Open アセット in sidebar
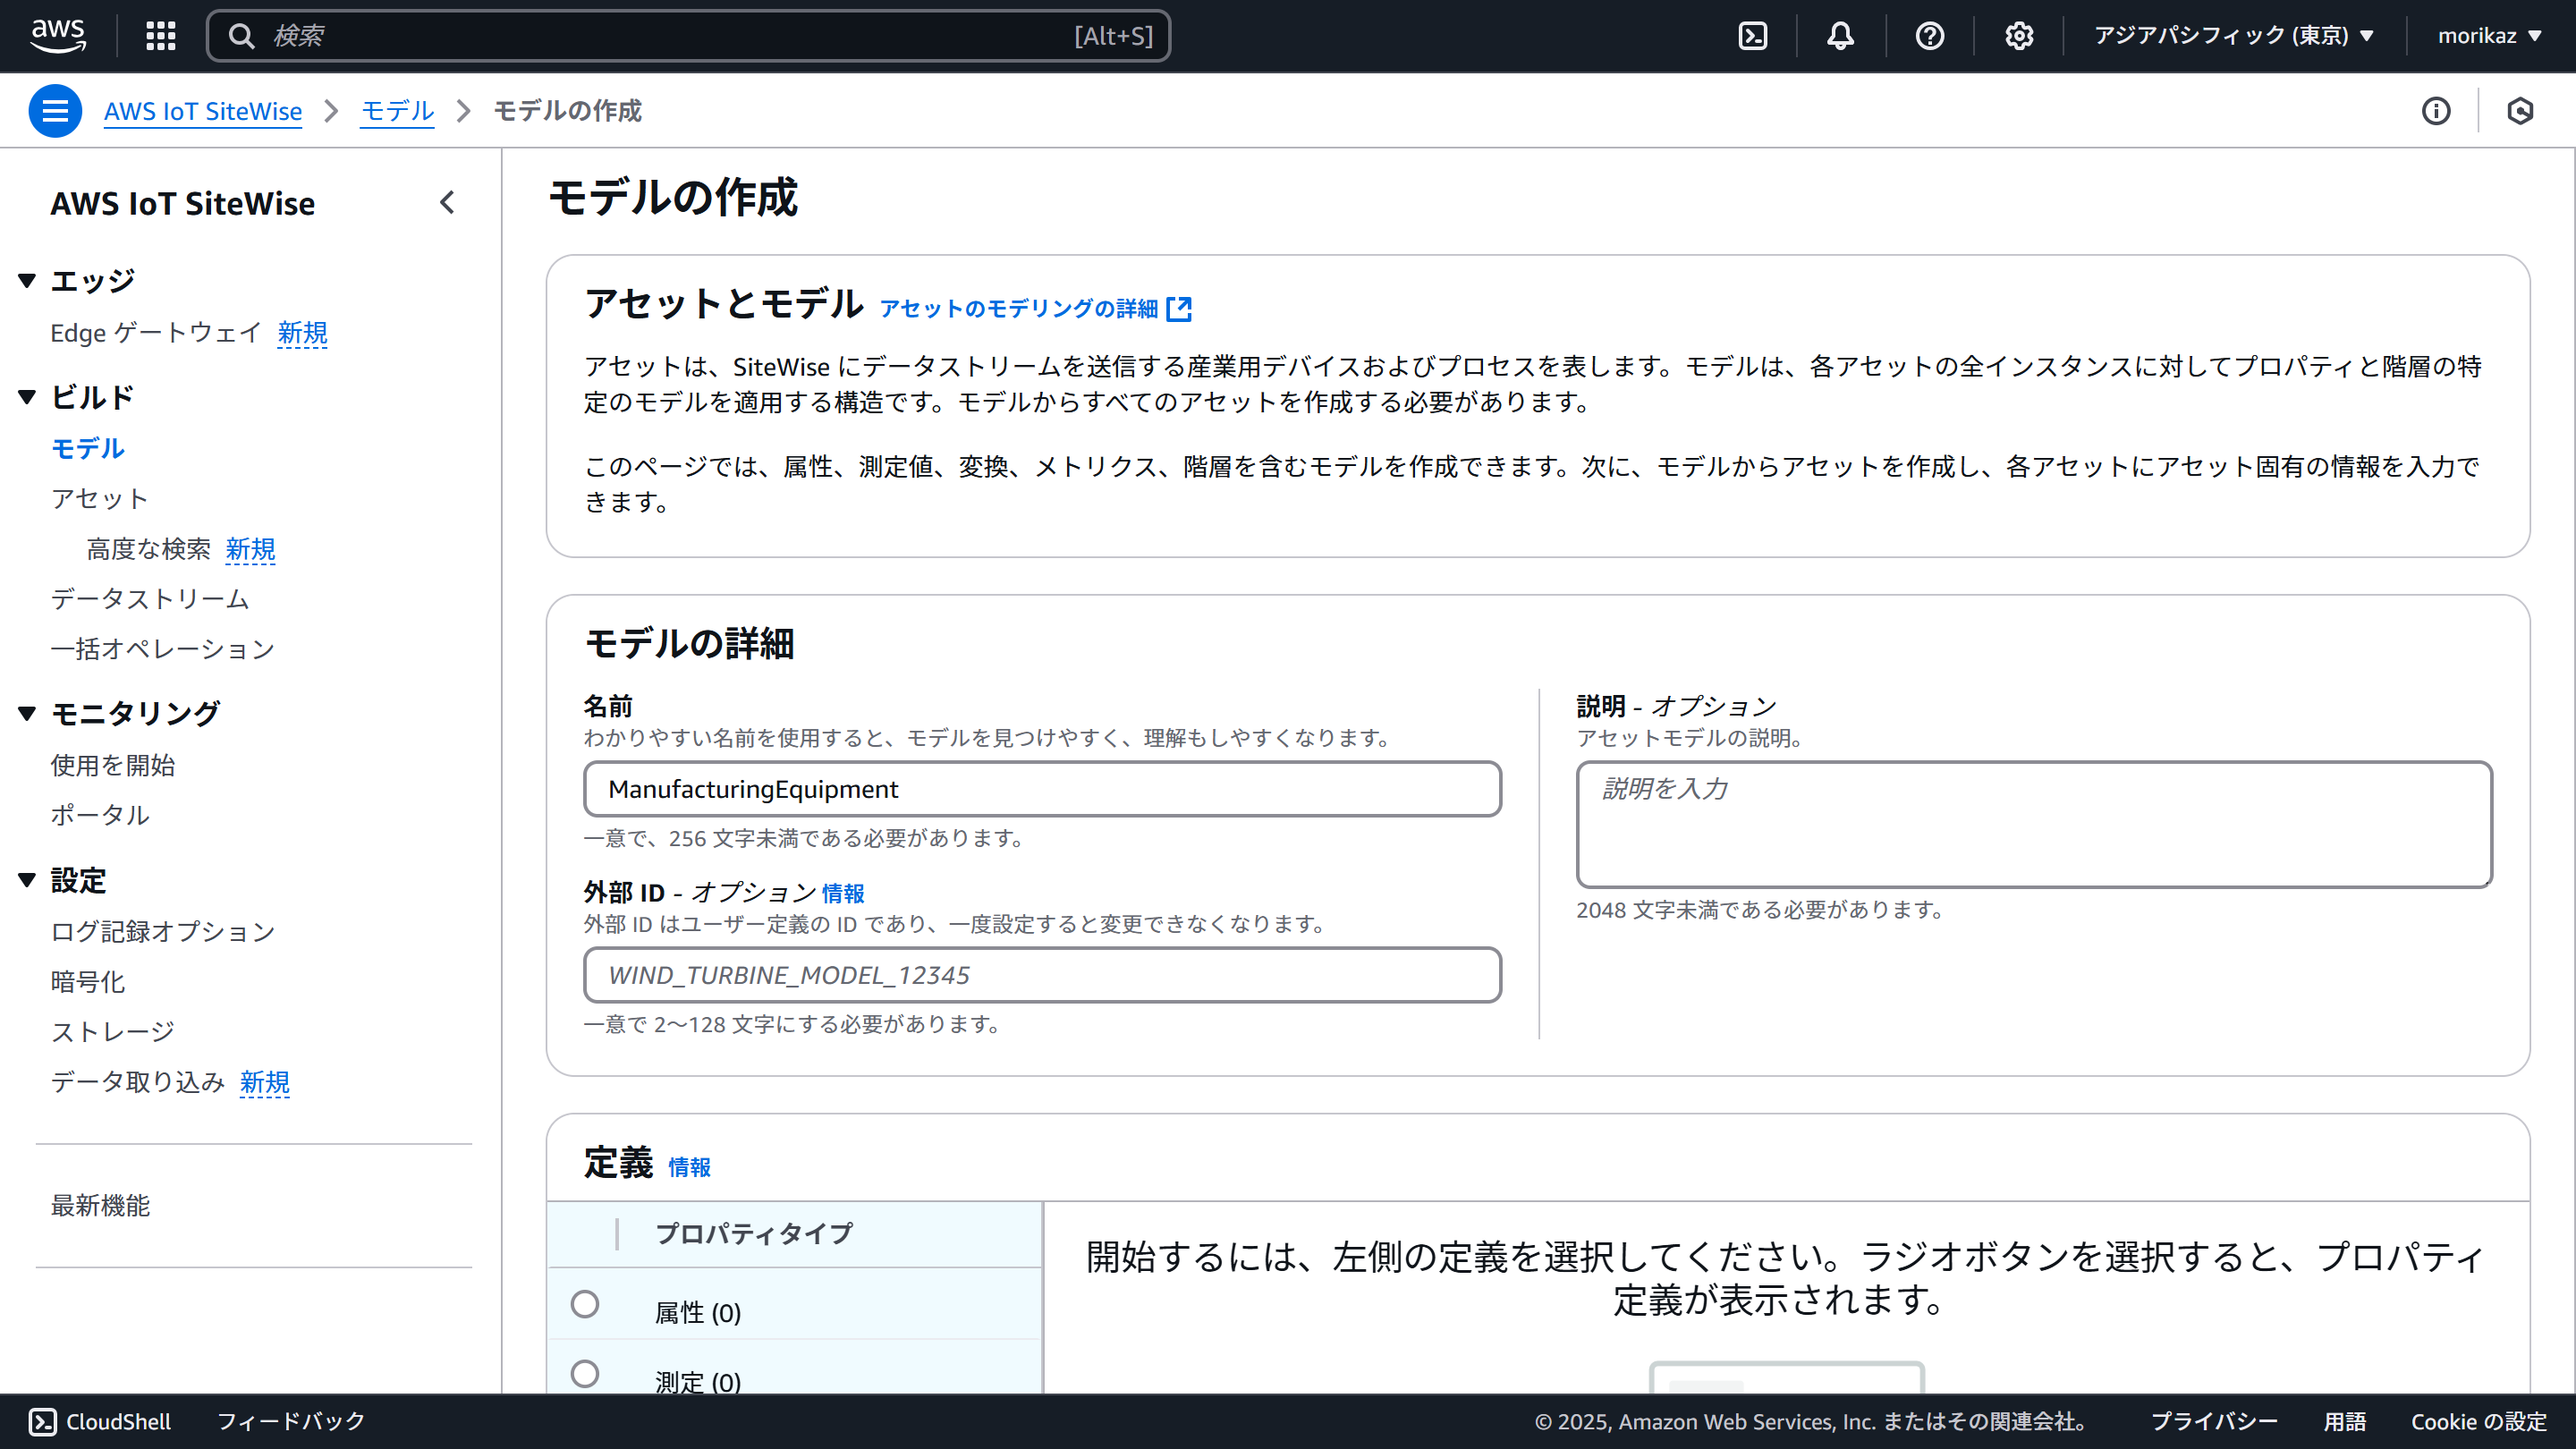The height and width of the screenshot is (1449, 2576). point(100,499)
